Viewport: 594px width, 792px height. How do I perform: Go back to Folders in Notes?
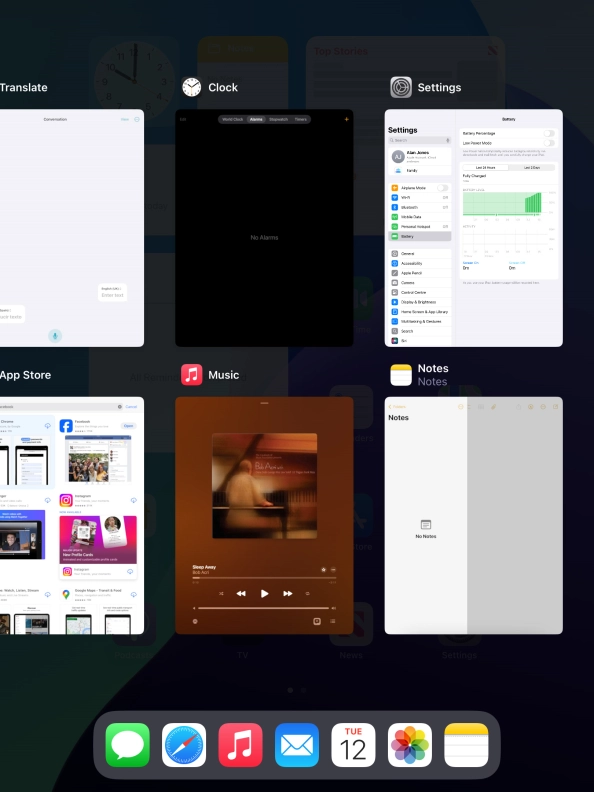pyautogui.click(x=398, y=407)
